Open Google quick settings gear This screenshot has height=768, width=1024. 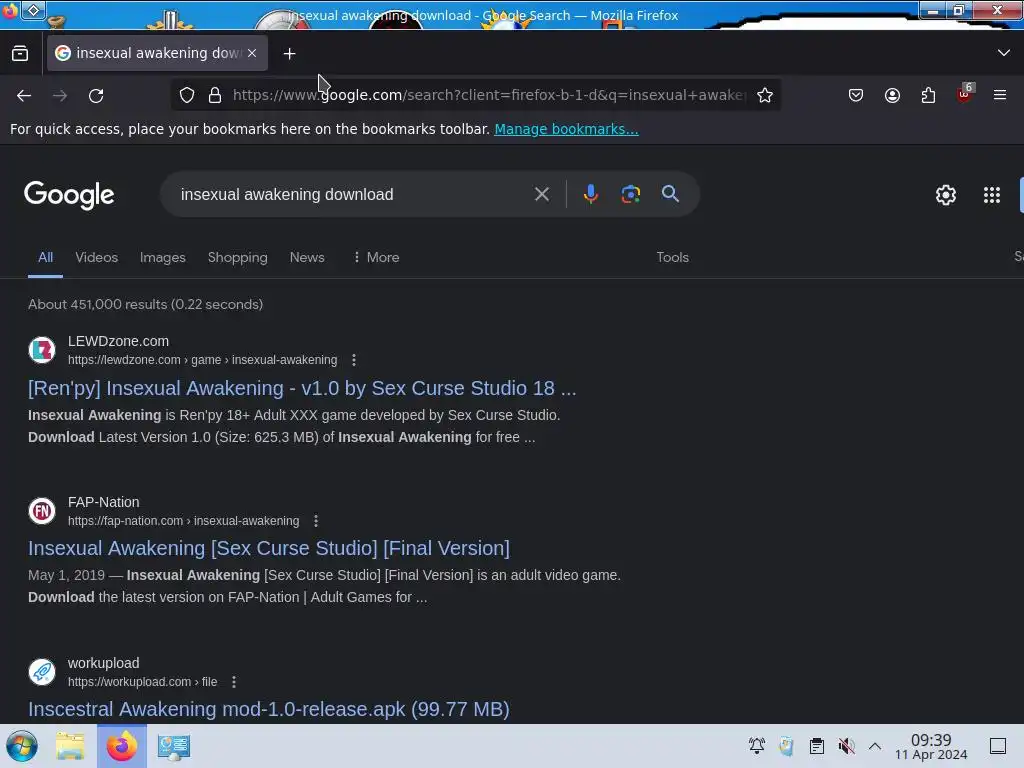[946, 195]
